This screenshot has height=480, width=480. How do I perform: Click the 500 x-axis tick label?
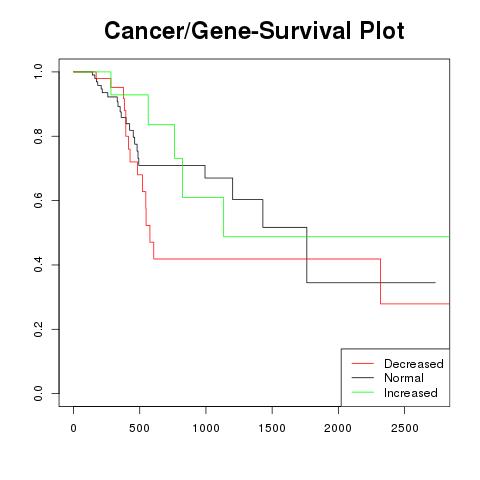(139, 428)
